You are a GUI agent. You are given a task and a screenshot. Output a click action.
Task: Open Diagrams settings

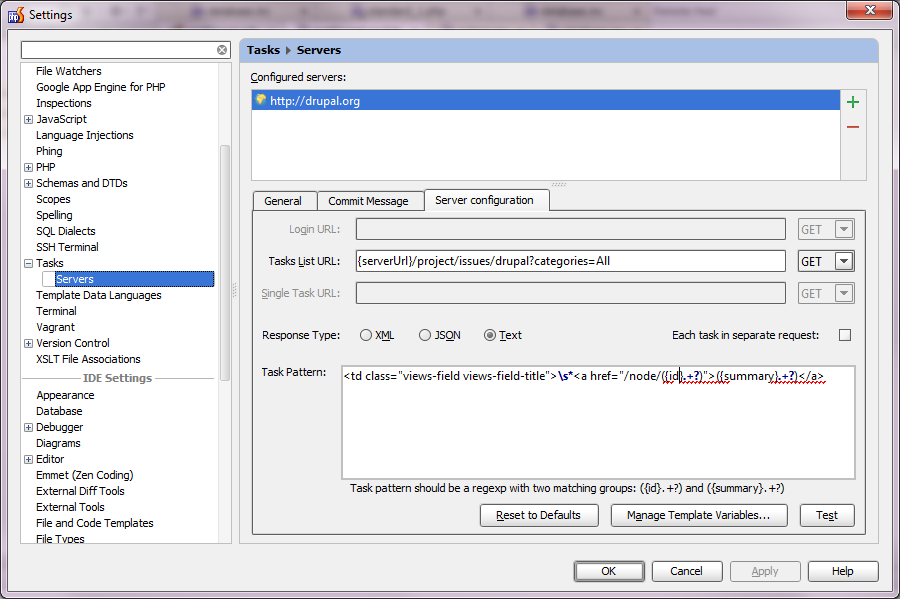(x=58, y=444)
